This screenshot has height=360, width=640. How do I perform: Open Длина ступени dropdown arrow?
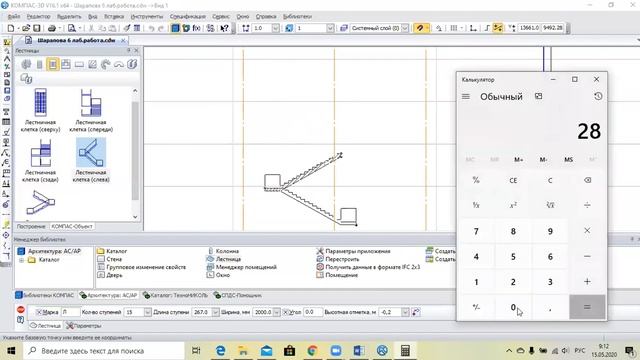[x=215, y=312]
